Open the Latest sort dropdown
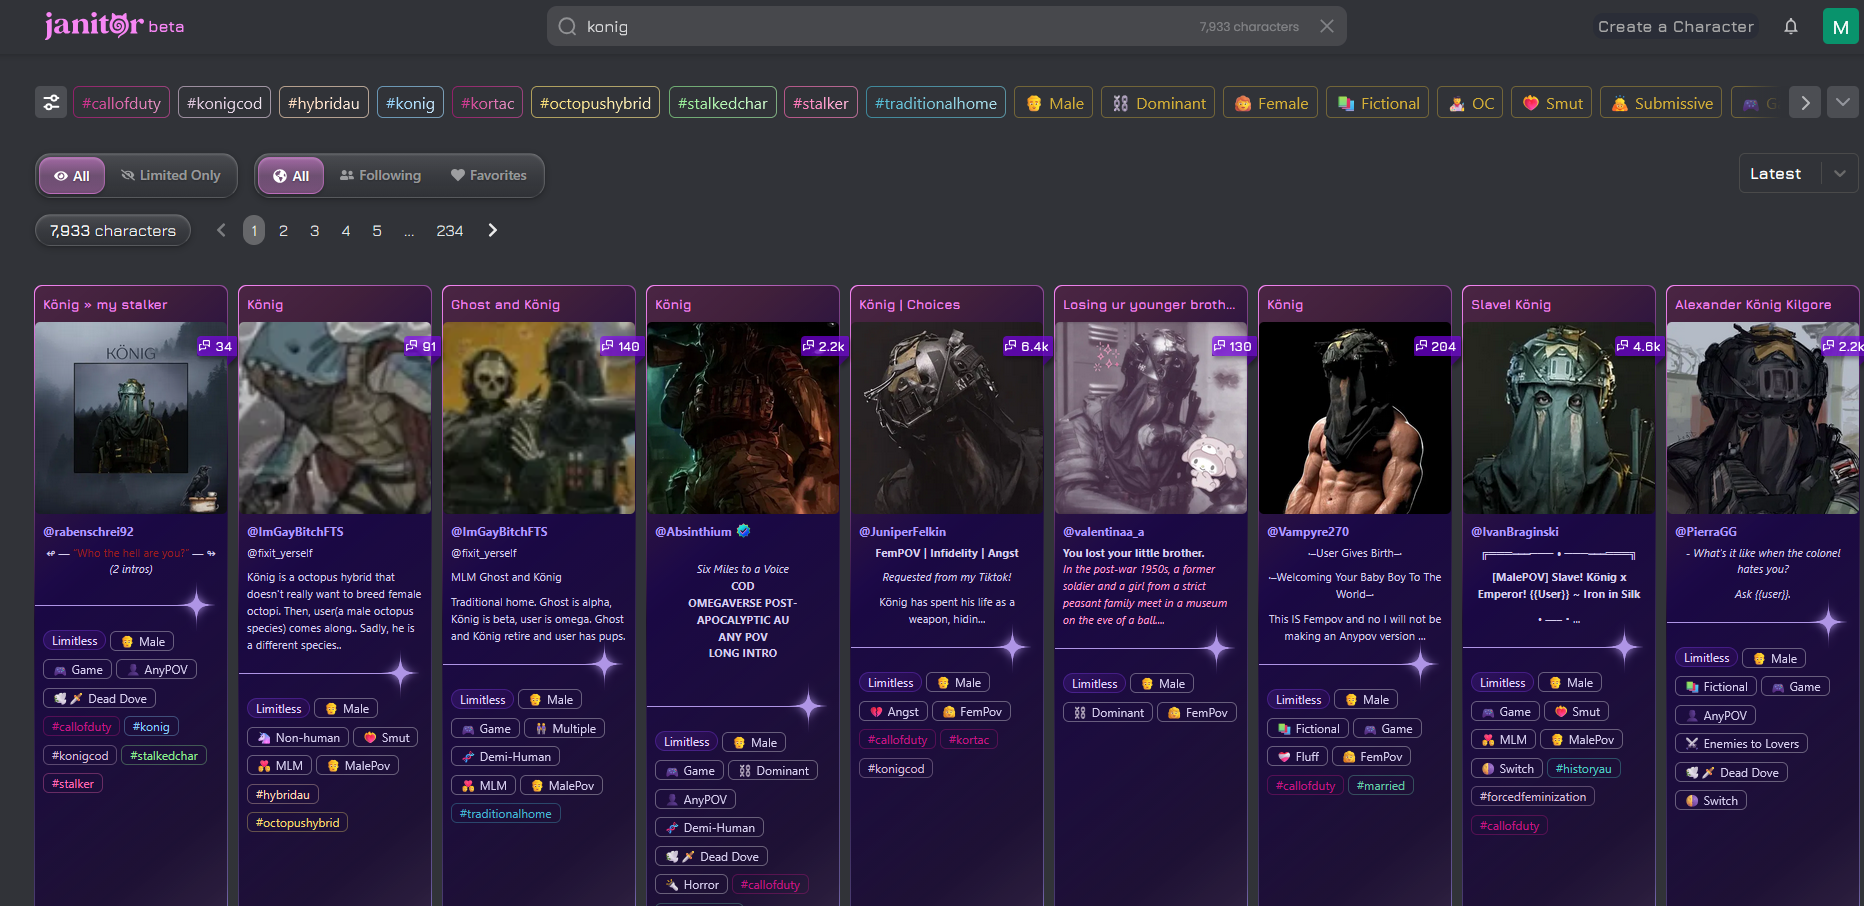The image size is (1864, 906). click(1798, 174)
